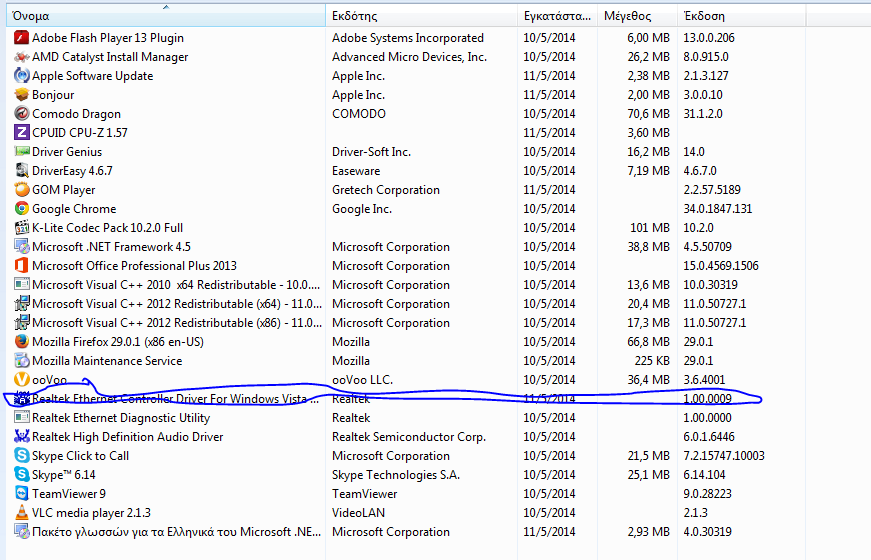Select the TeamViewer 9 program name

tap(68, 493)
